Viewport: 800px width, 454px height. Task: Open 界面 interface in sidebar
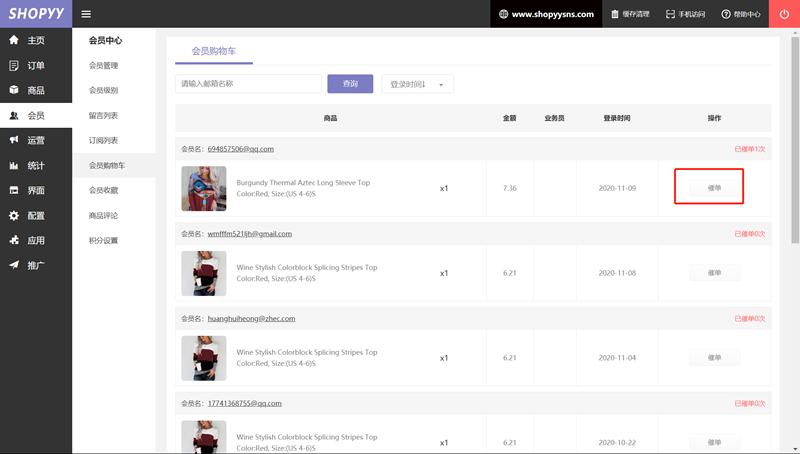click(x=36, y=190)
